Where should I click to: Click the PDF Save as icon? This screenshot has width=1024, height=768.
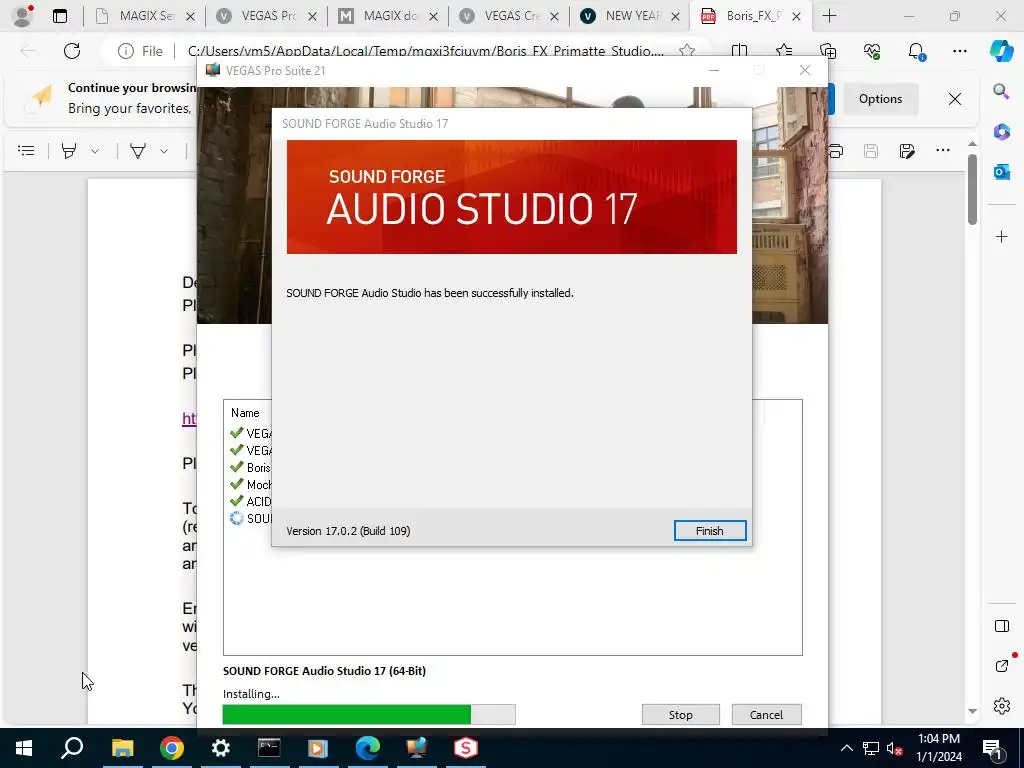[x=906, y=151]
